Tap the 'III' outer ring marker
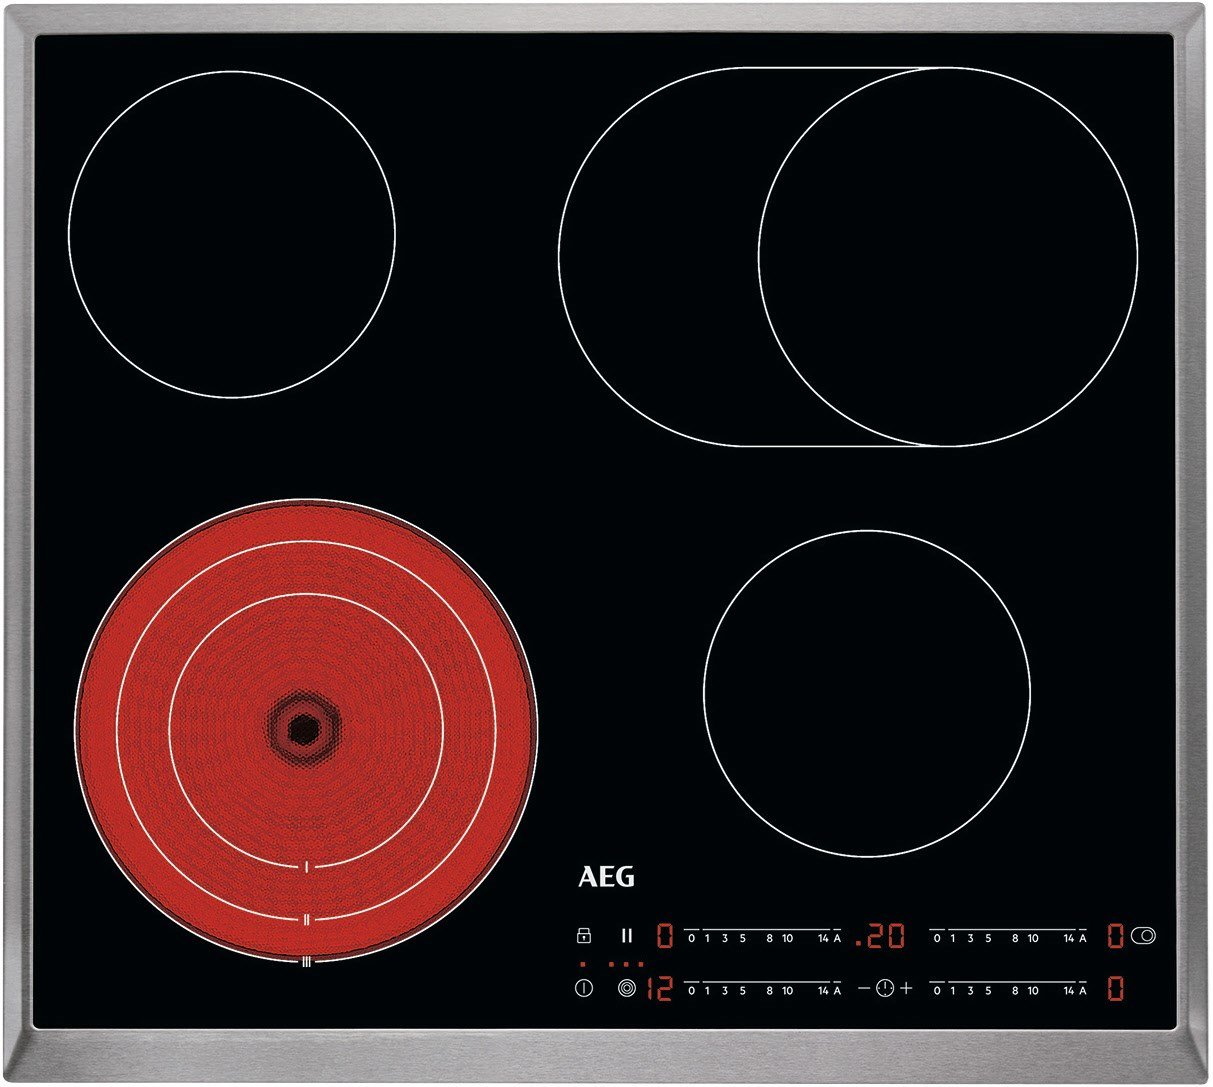1213x1087 pixels. coord(307,961)
